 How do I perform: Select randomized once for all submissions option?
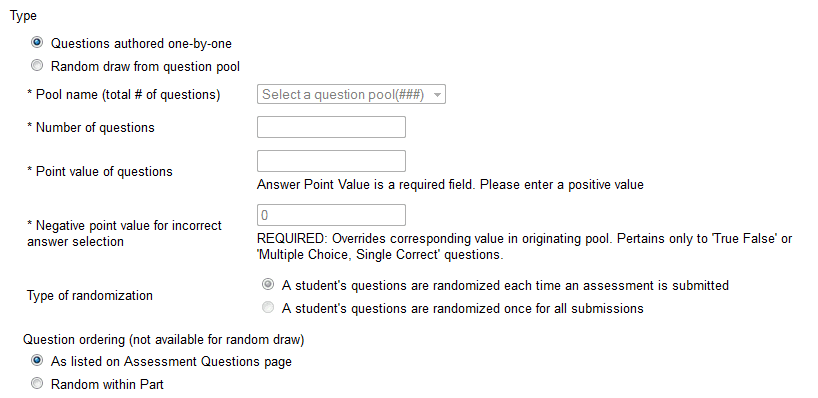268,308
